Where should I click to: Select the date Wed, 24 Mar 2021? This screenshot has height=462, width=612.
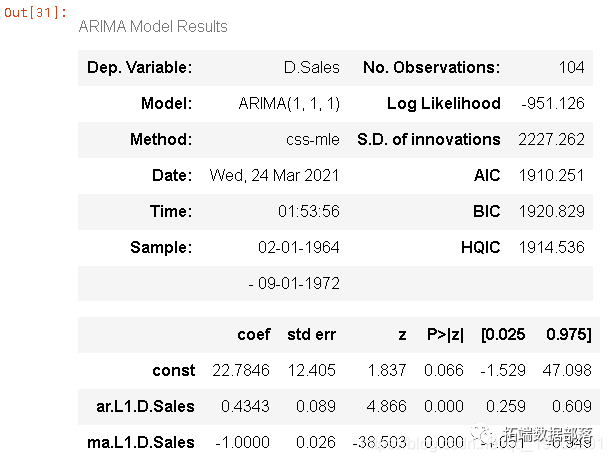click(x=274, y=176)
